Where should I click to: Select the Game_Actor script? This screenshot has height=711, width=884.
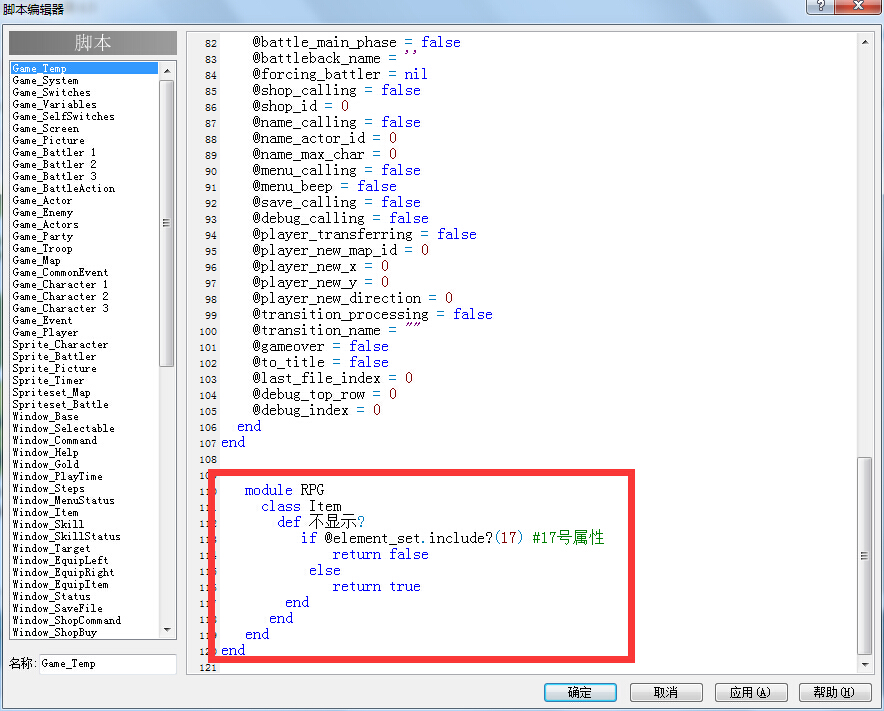pos(42,200)
